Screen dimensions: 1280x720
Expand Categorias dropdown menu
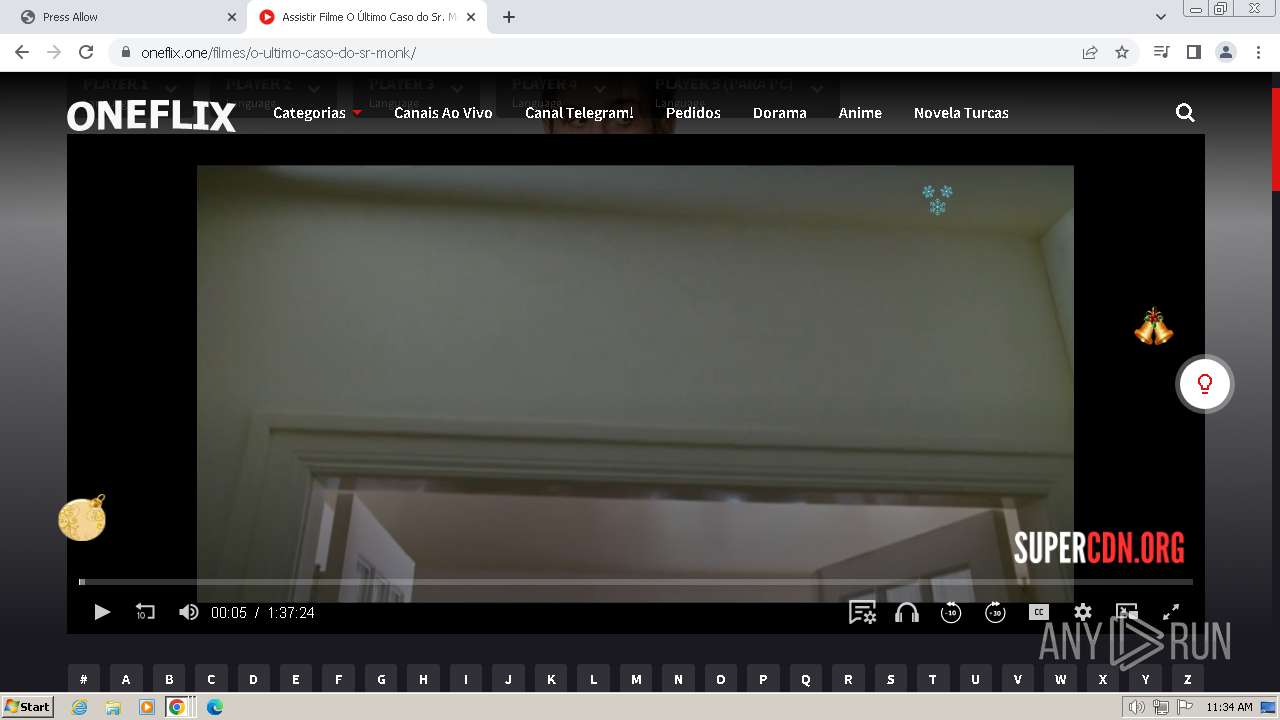click(317, 113)
